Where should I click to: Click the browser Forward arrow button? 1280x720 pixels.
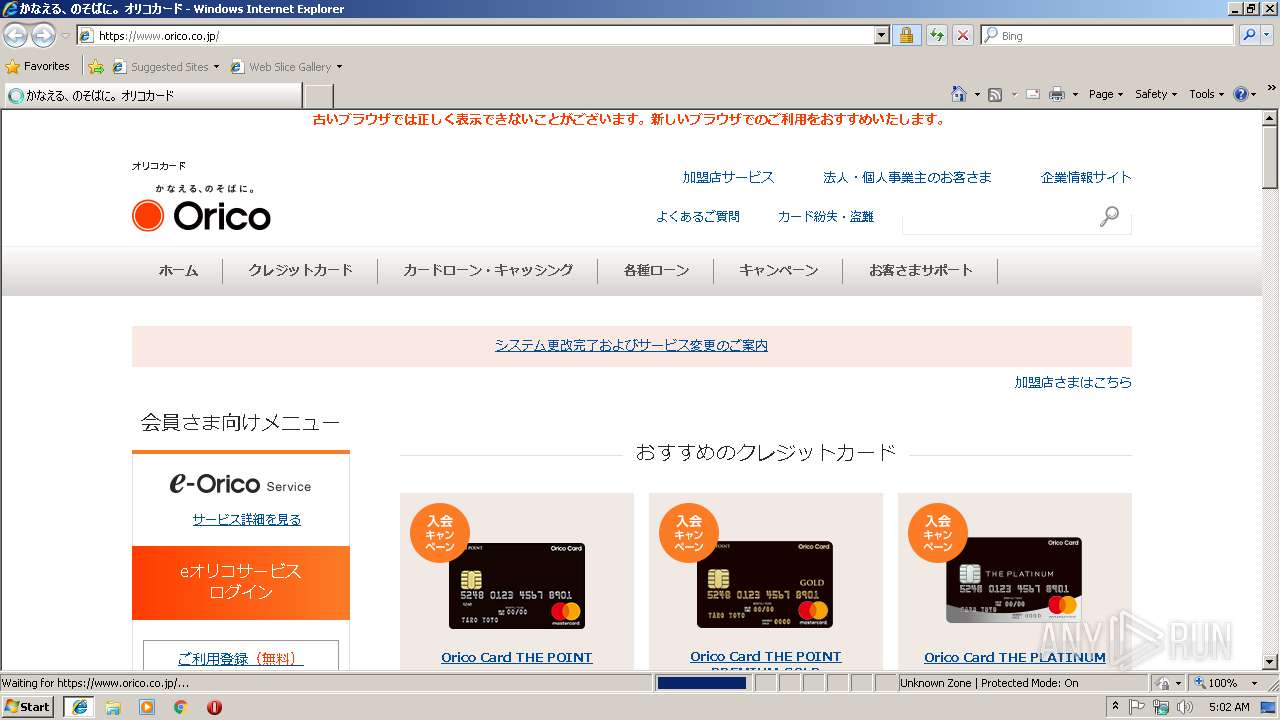43,36
